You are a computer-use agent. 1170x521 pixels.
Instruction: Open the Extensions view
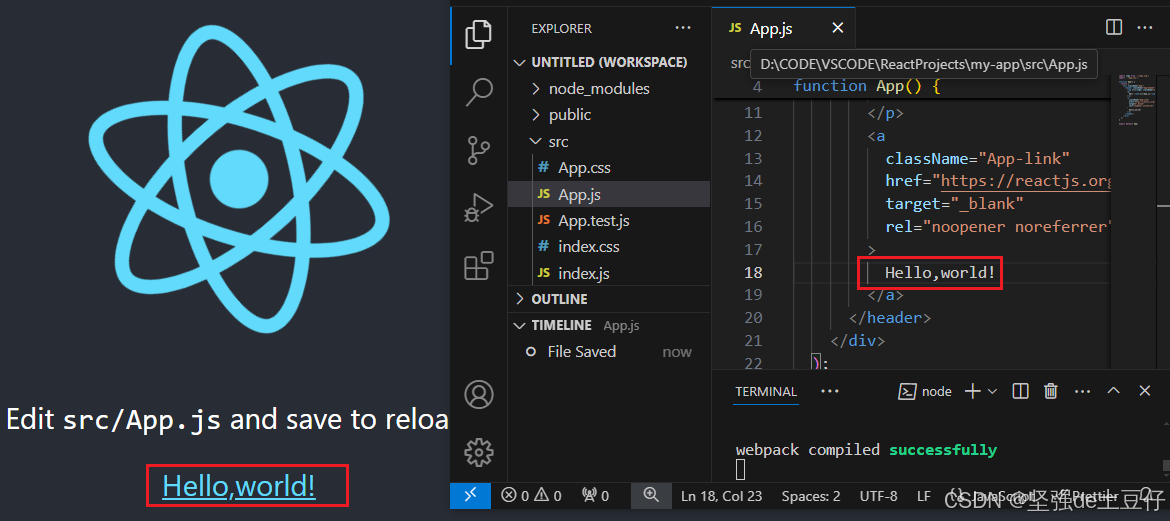tap(478, 266)
